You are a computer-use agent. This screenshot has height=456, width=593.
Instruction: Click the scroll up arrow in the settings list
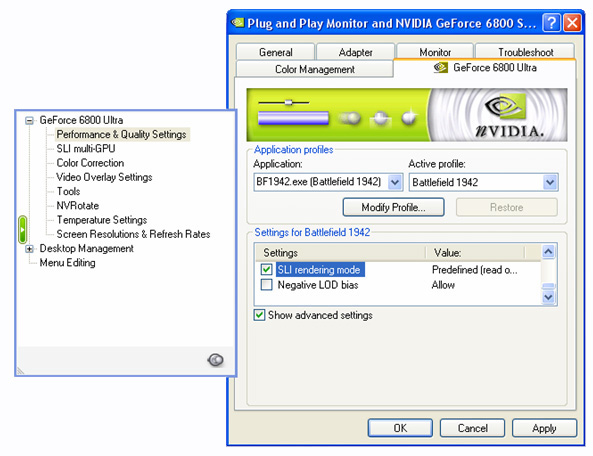pos(548,251)
